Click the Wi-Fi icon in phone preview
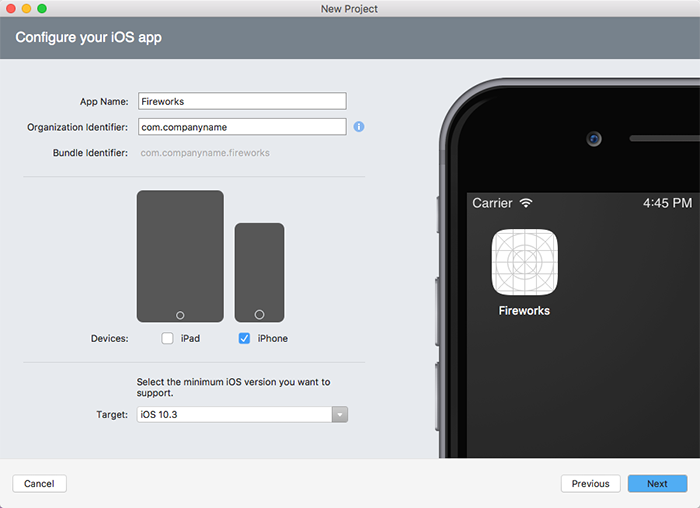700x508 pixels. coord(526,203)
